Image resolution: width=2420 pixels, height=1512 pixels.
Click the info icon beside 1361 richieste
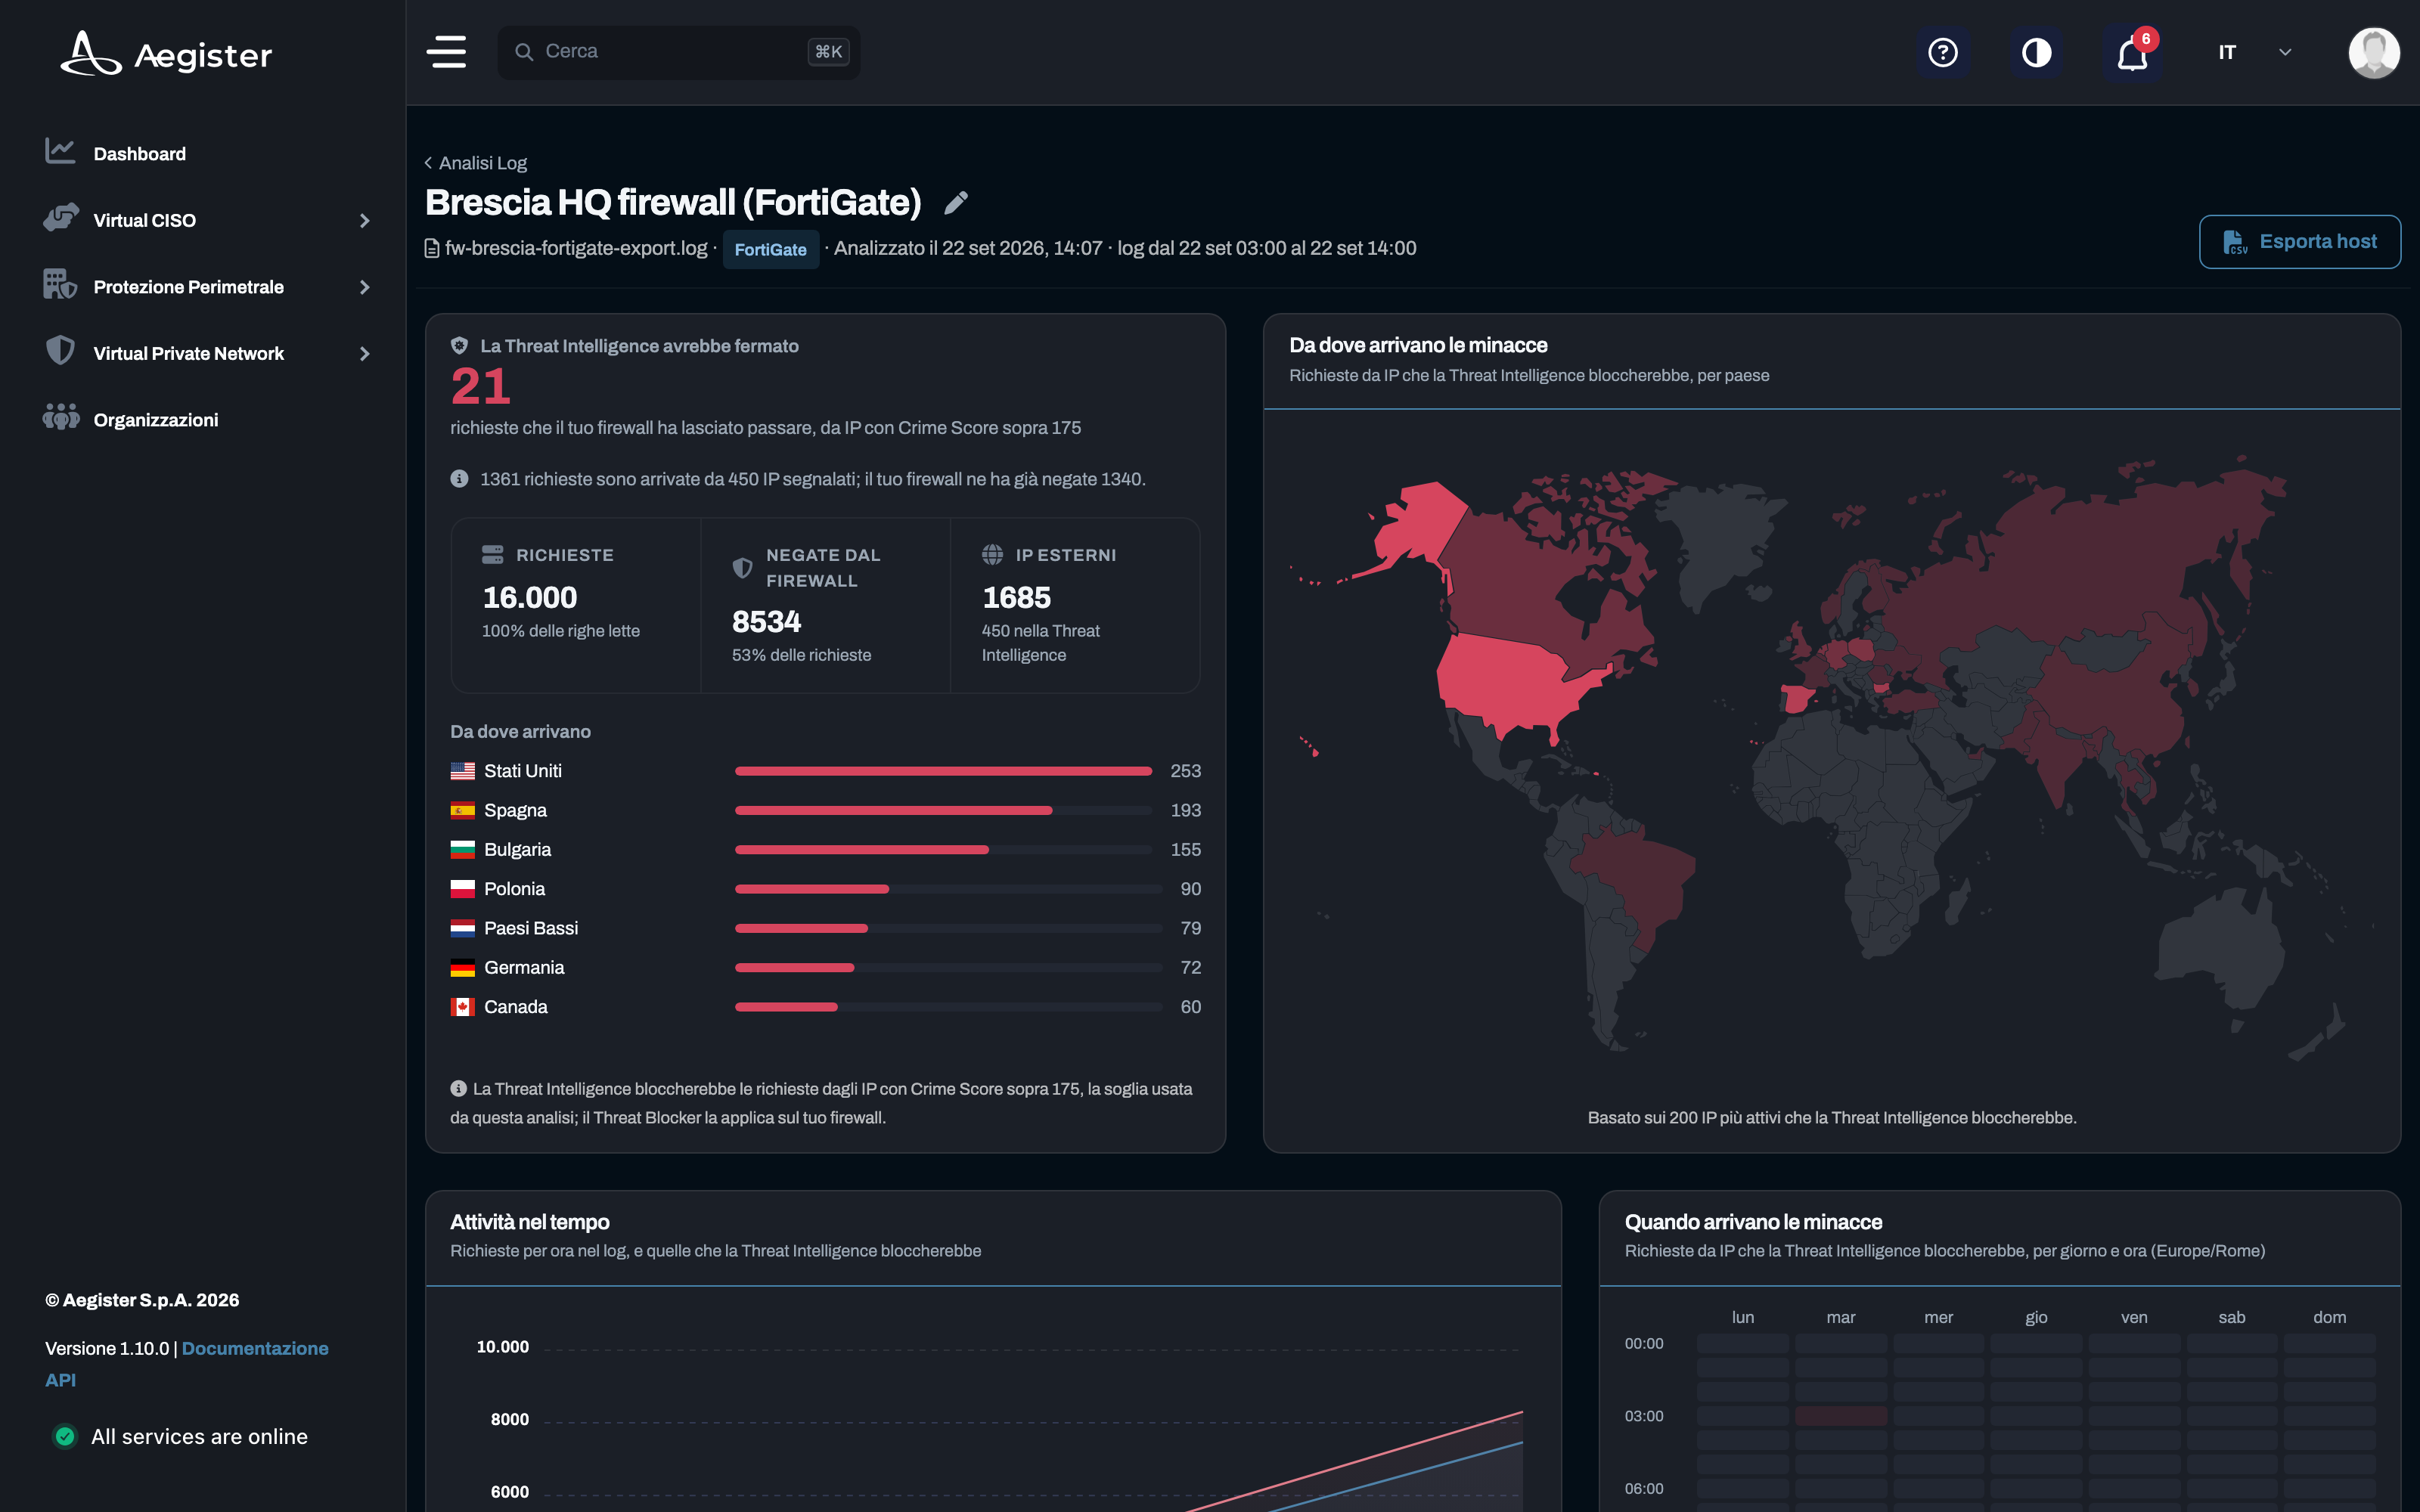[x=459, y=479]
